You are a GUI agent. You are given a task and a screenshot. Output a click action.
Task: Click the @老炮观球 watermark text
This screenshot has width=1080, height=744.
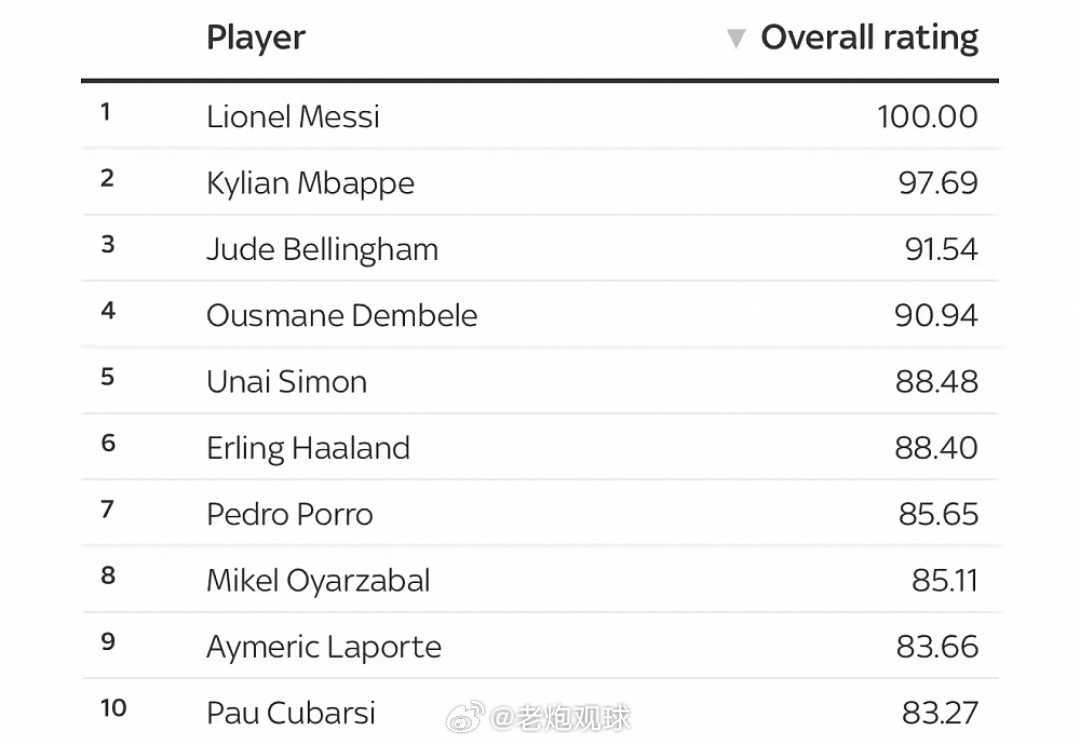(560, 719)
